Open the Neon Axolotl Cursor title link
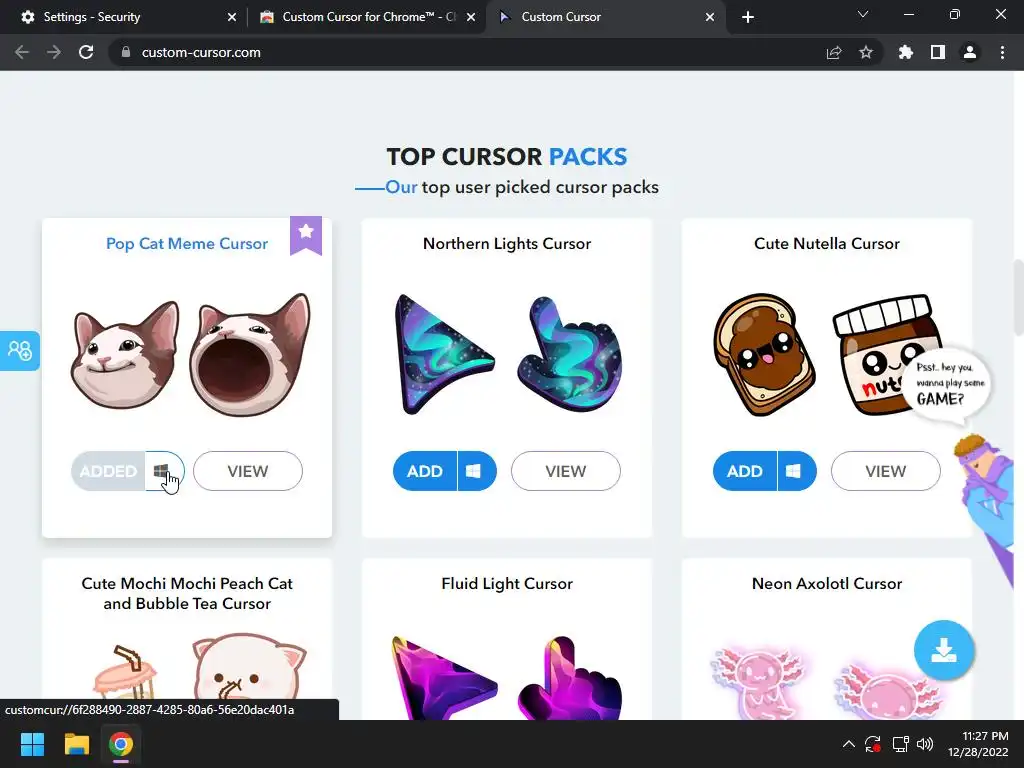The width and height of the screenshot is (1024, 768). coord(827,583)
